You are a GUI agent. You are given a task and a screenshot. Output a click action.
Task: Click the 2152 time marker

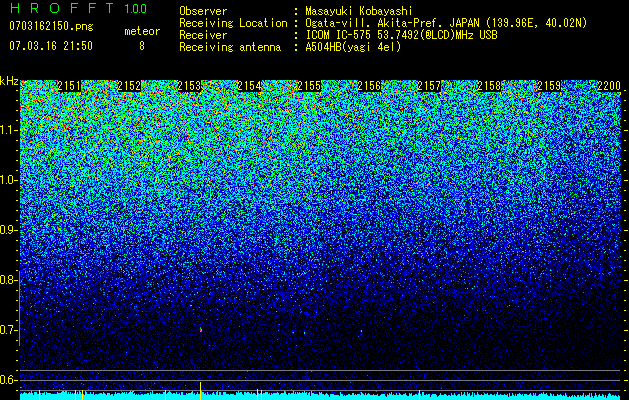(129, 86)
